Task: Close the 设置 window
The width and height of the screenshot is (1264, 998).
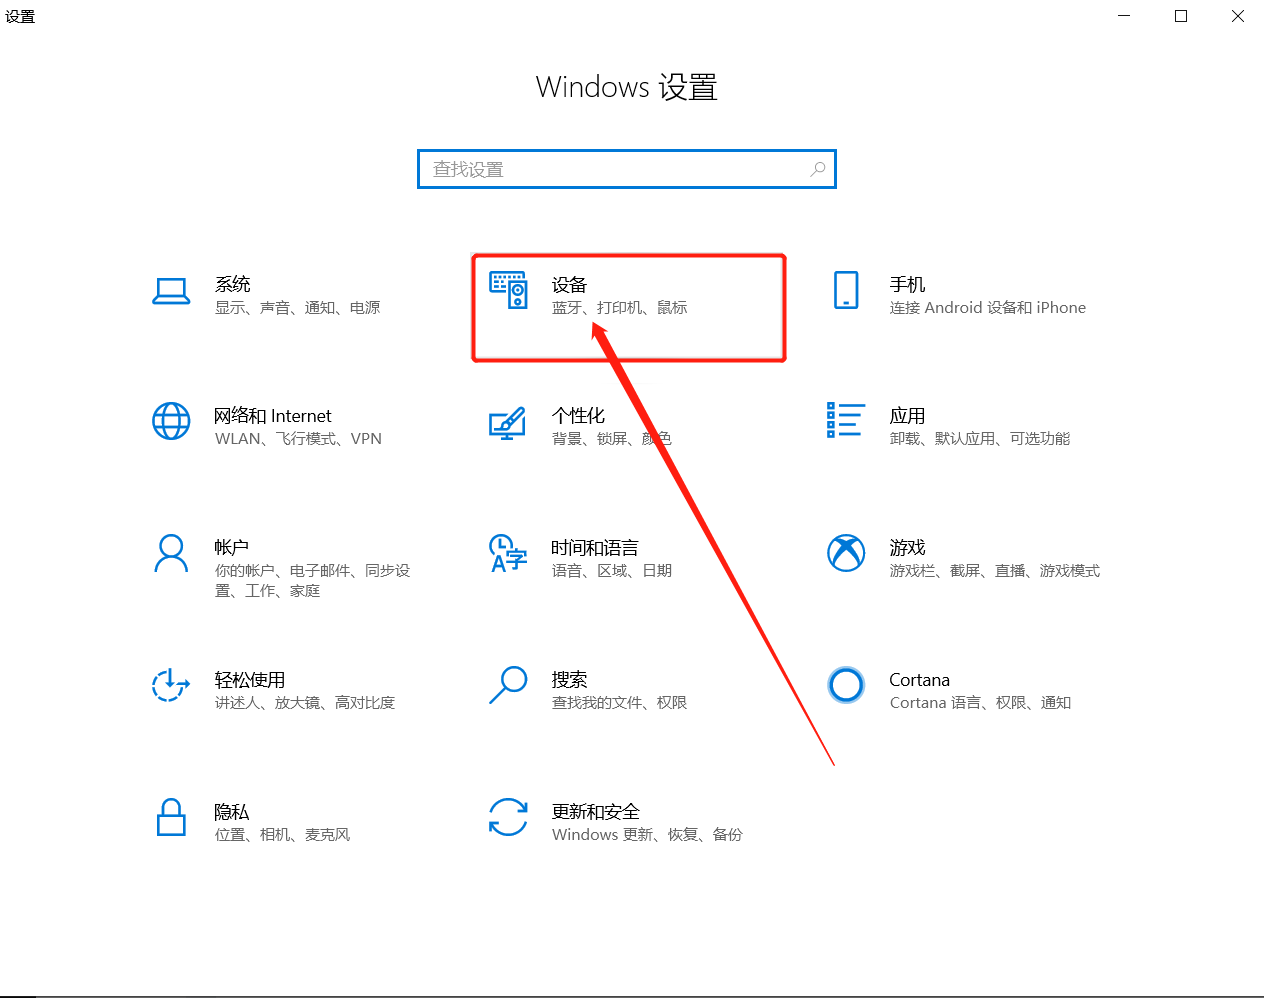Action: (x=1237, y=16)
